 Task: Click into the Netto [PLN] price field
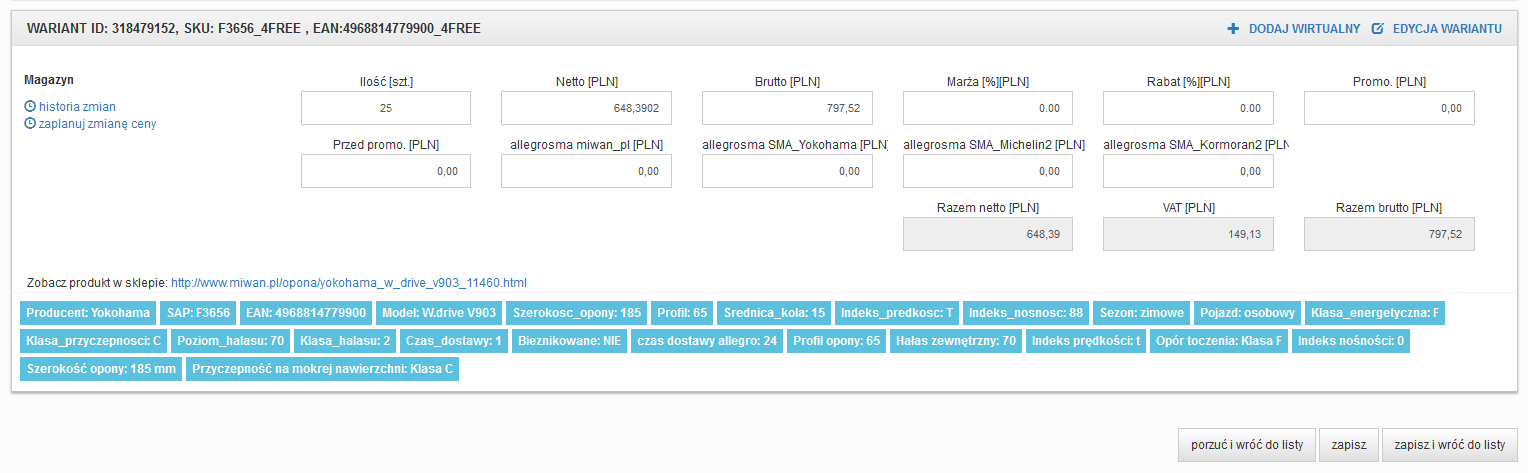(x=586, y=108)
